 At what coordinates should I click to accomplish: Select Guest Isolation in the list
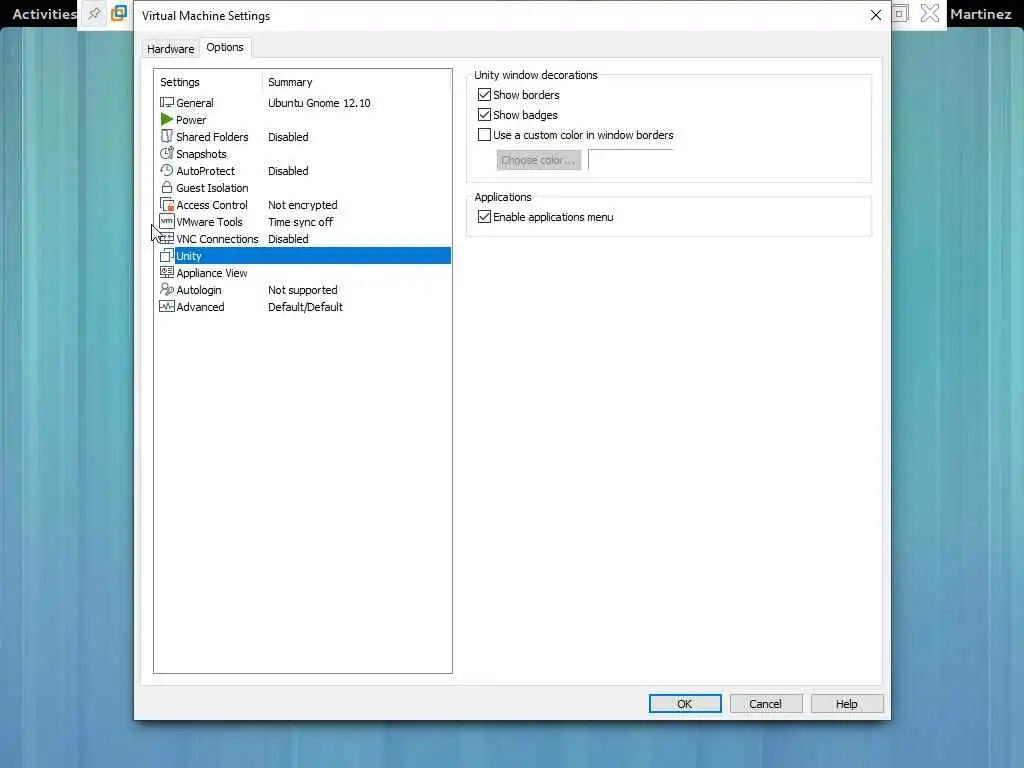(212, 188)
